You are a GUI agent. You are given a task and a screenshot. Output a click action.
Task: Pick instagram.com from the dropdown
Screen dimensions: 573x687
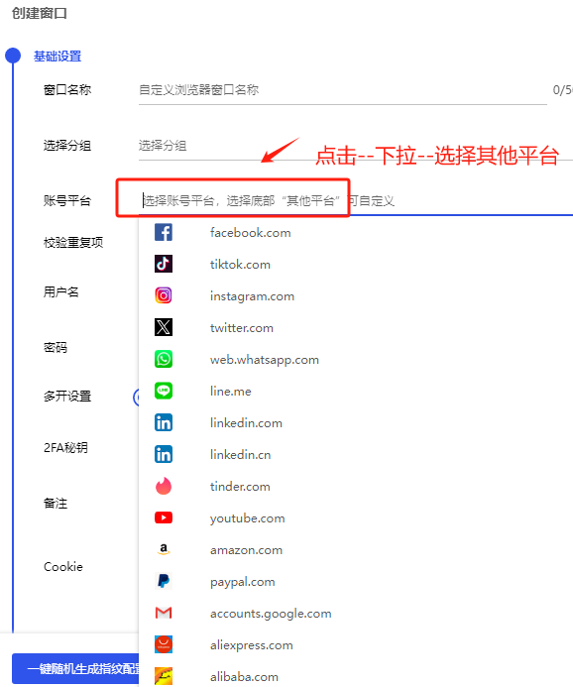[x=252, y=296]
